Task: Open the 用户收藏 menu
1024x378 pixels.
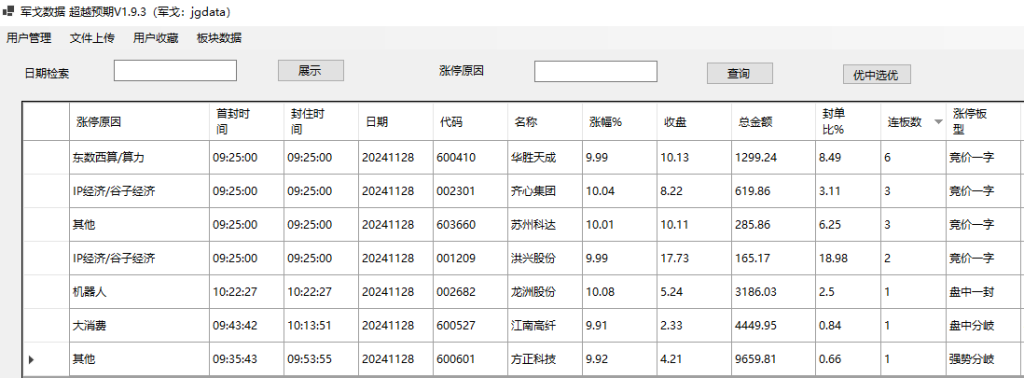Action: click(155, 38)
